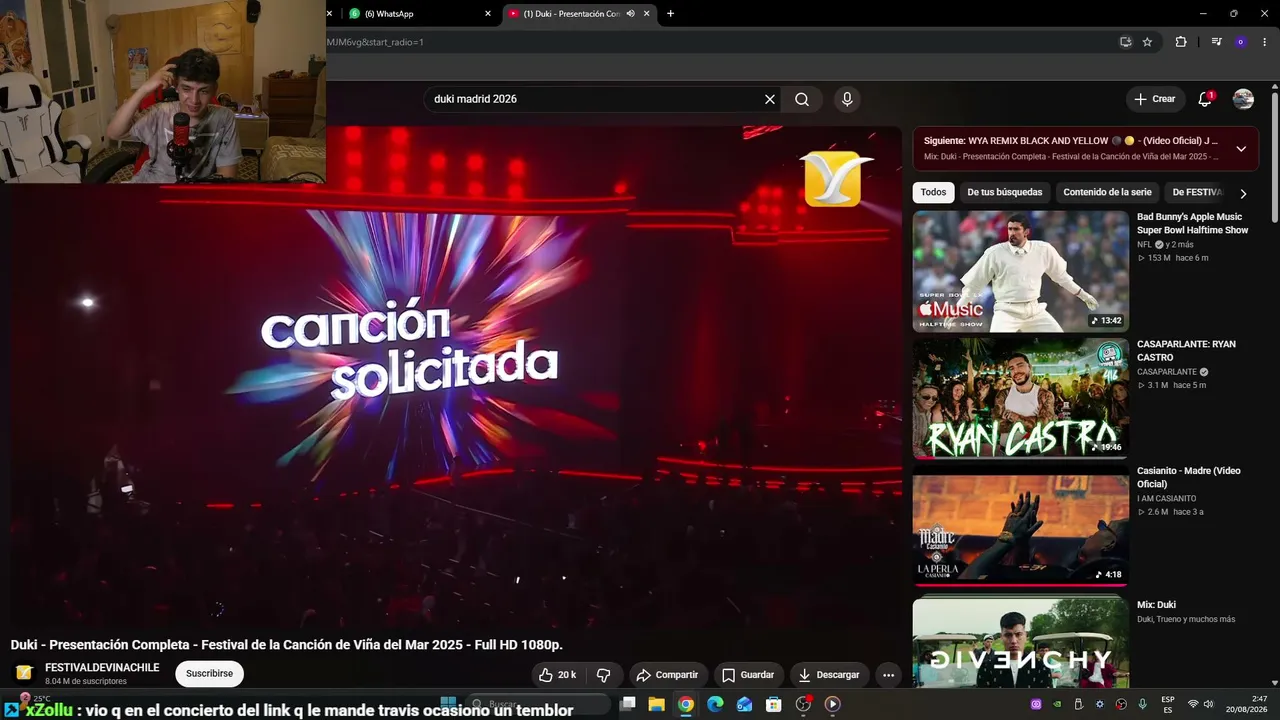The image size is (1280, 720).
Task: Clear the YouTube search box text
Action: point(770,99)
